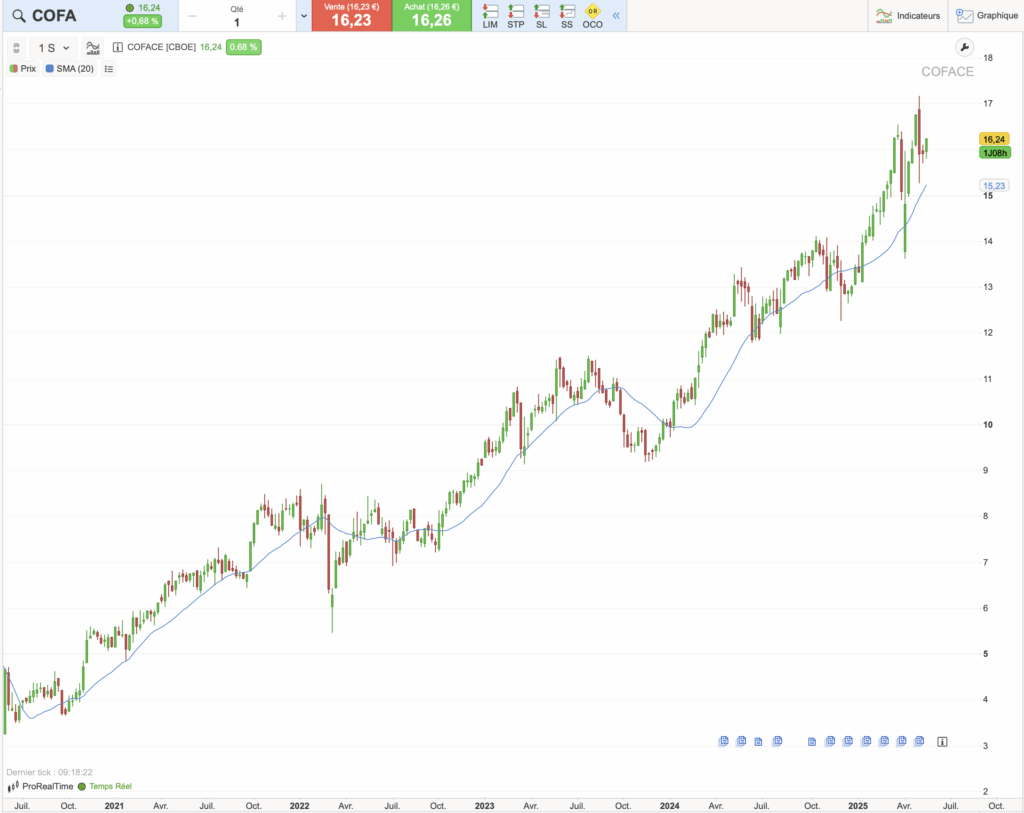Expand the quantity options dropdown arrow
The width and height of the screenshot is (1024, 813).
coord(304,16)
